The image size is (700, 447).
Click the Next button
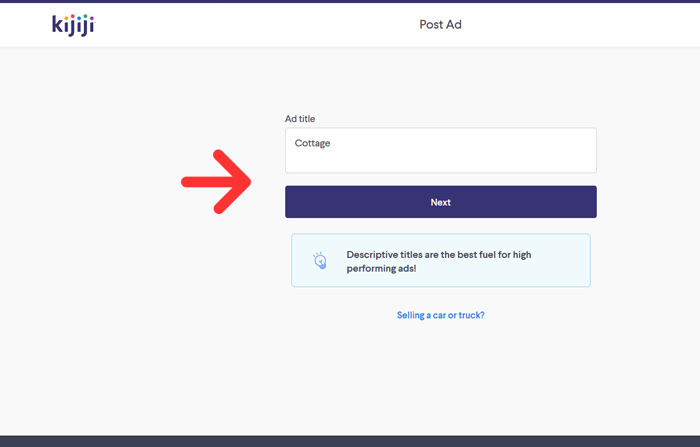(x=441, y=202)
